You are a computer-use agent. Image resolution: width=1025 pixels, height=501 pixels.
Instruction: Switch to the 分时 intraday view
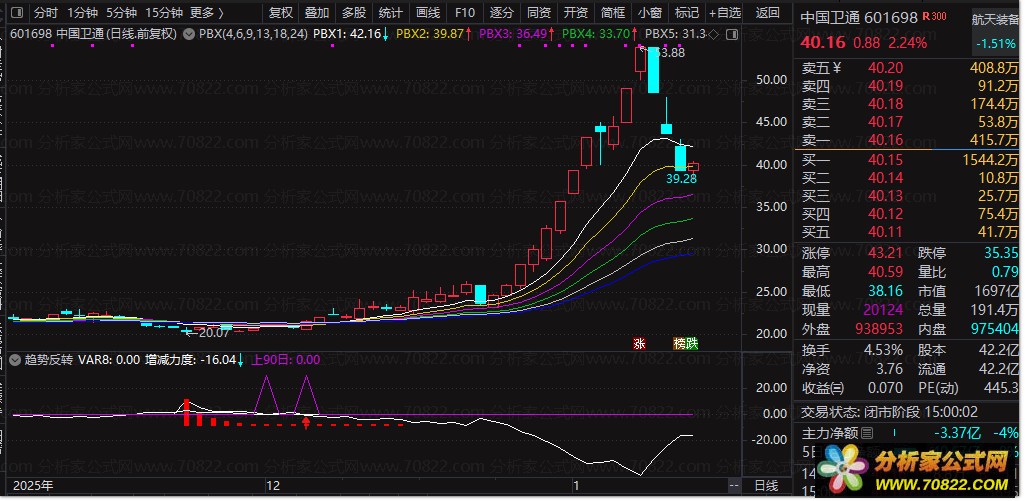tap(46, 12)
